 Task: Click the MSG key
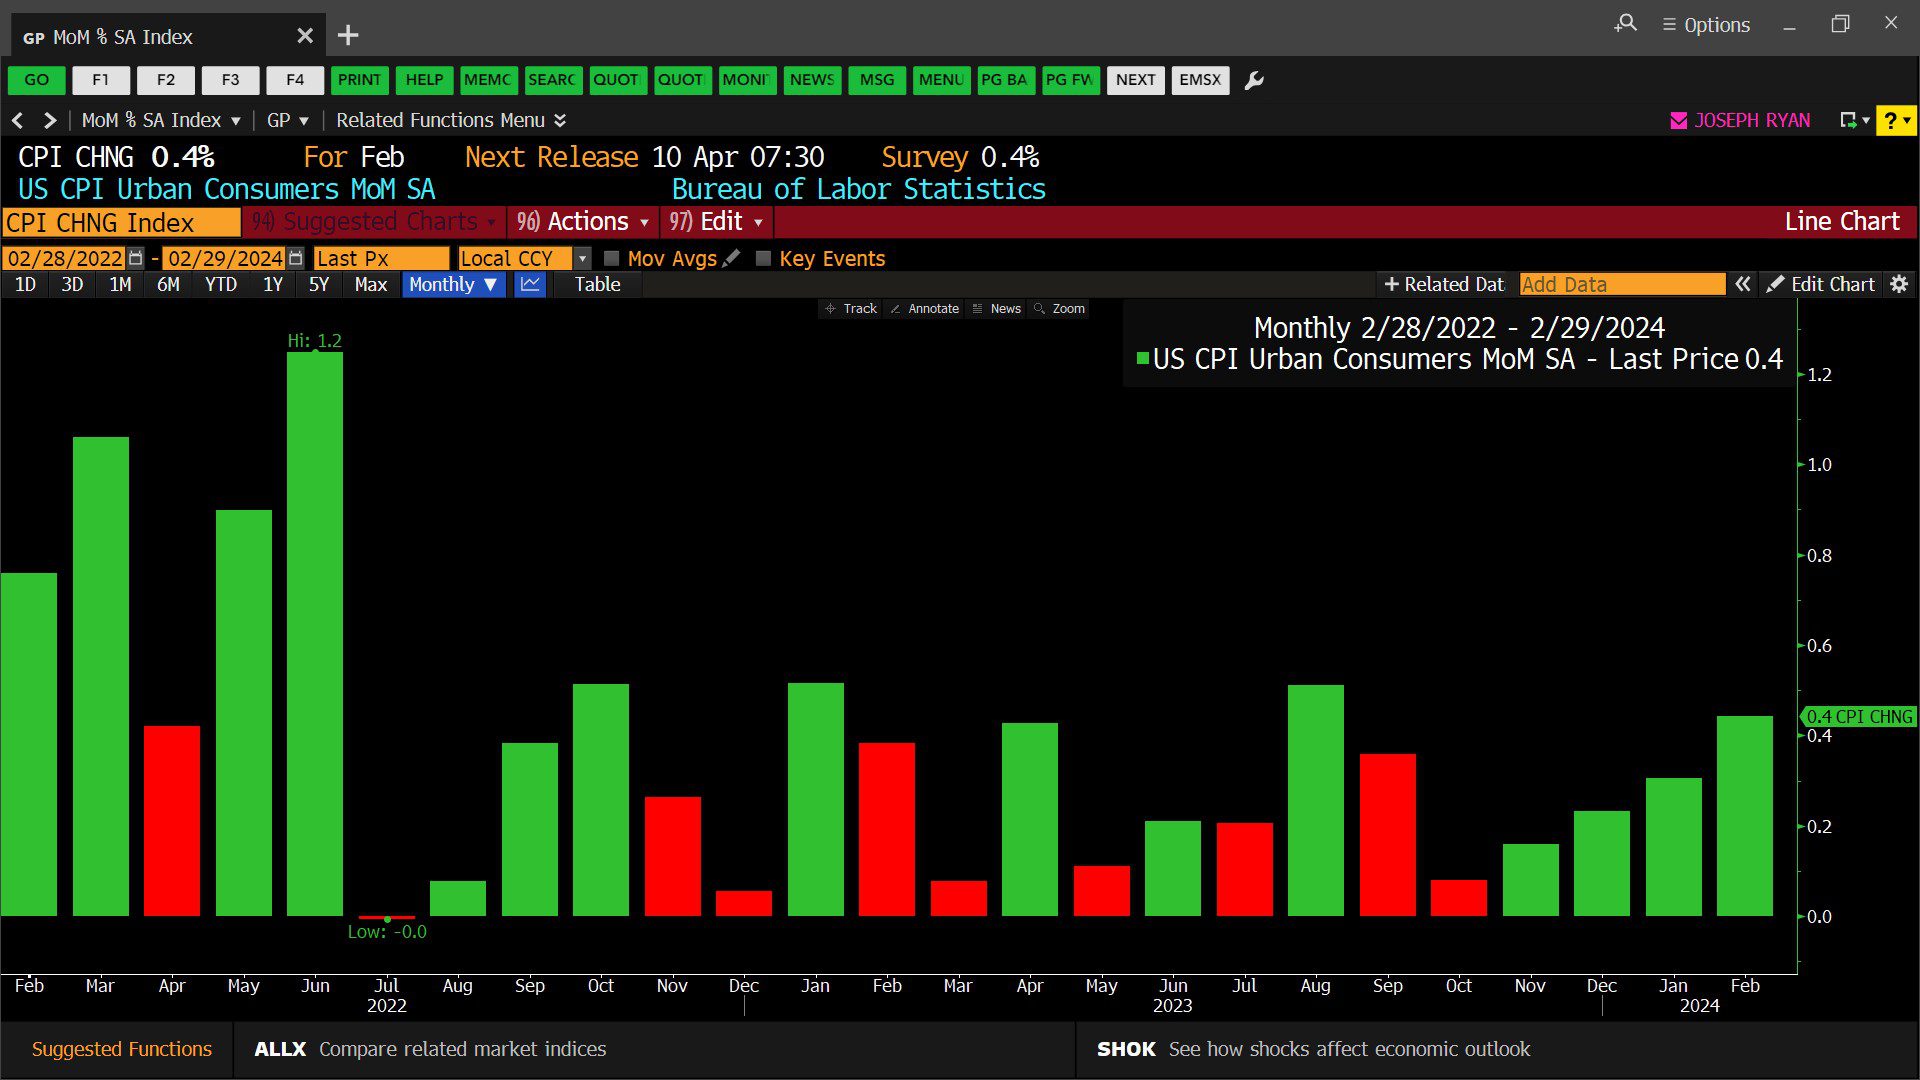click(x=877, y=80)
